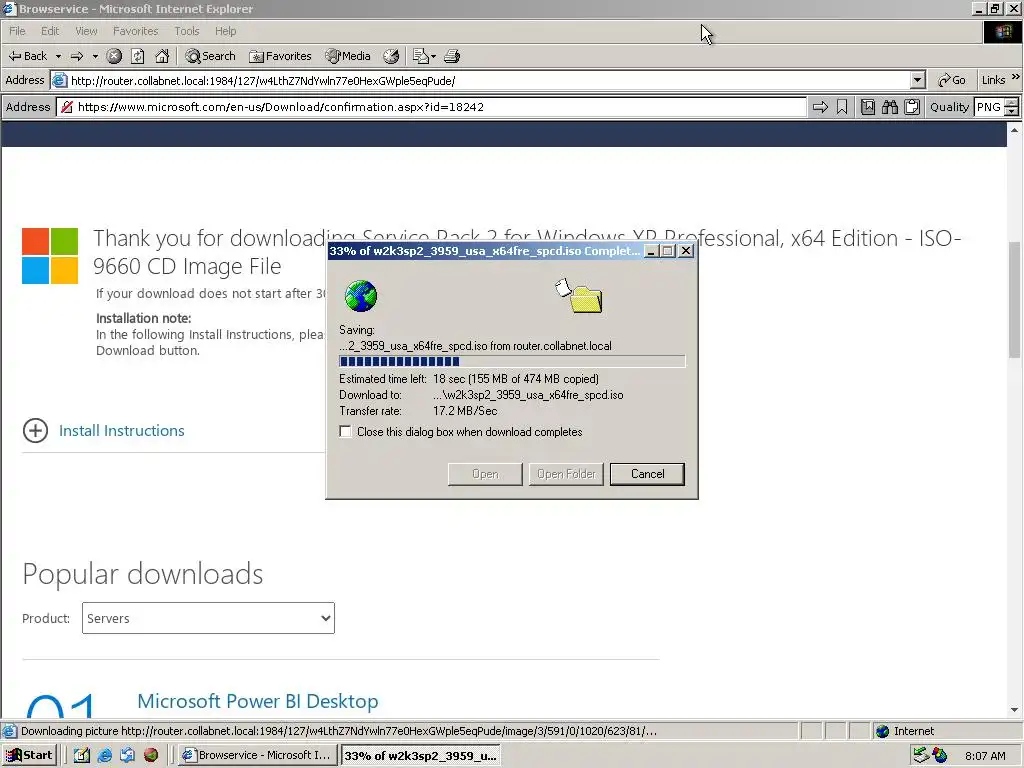
Task: Open the Product Servers dropdown
Action: click(x=208, y=618)
